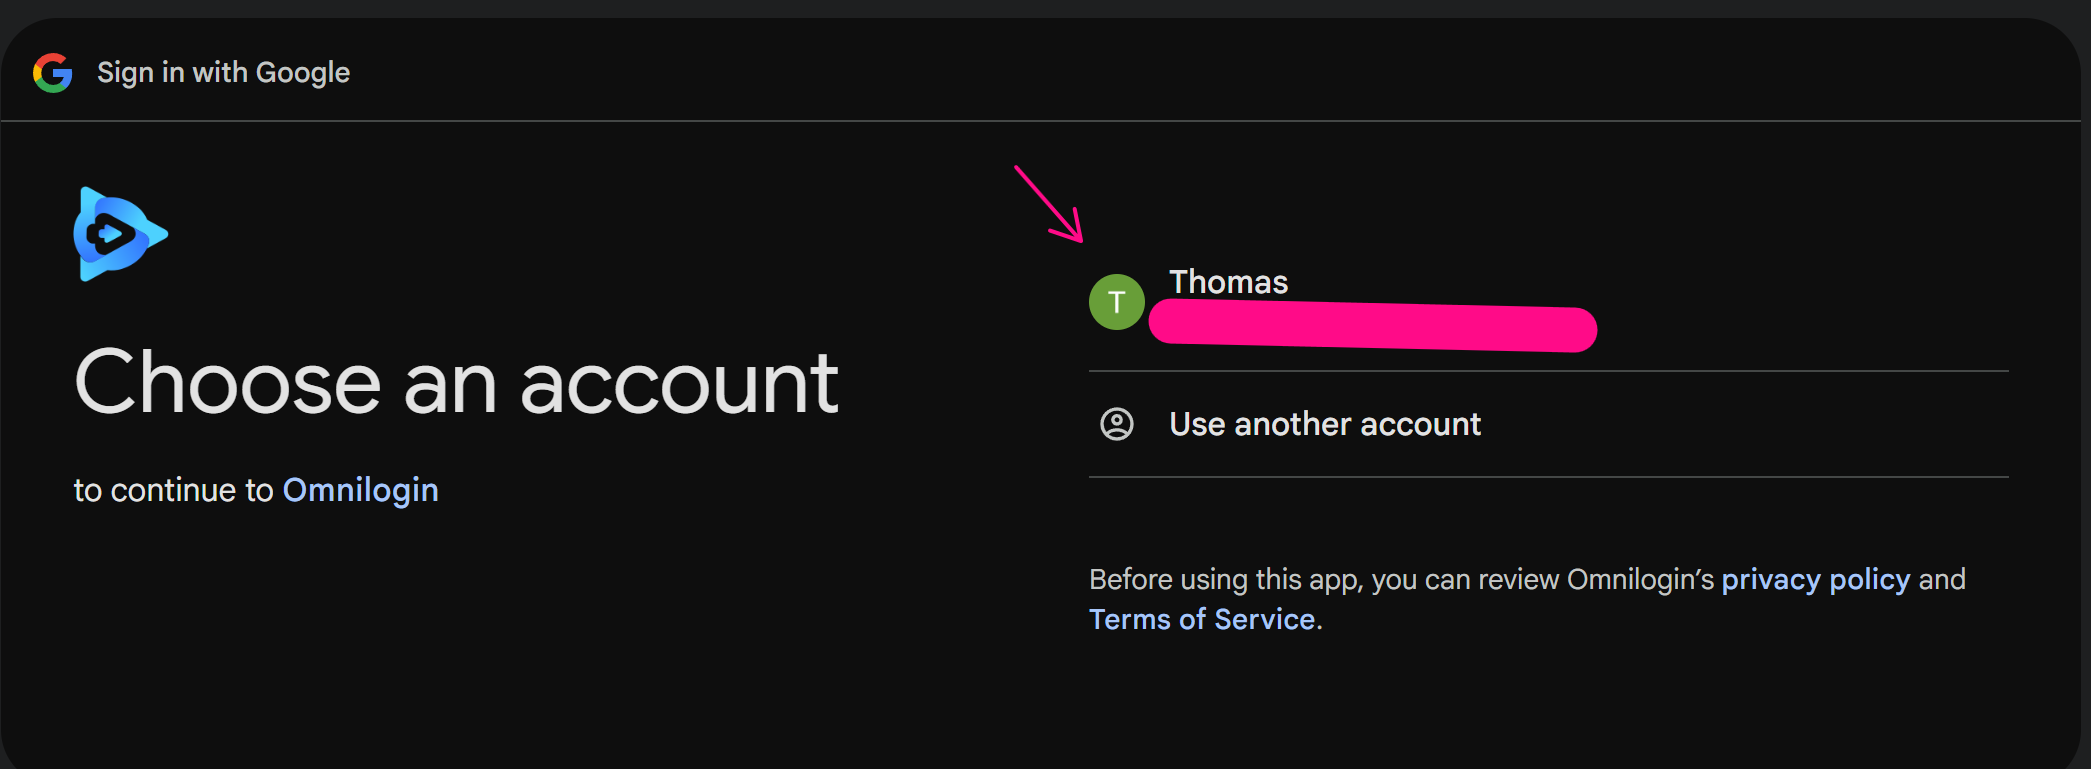Click the green T avatar circle
The height and width of the screenshot is (769, 2091).
[1116, 302]
